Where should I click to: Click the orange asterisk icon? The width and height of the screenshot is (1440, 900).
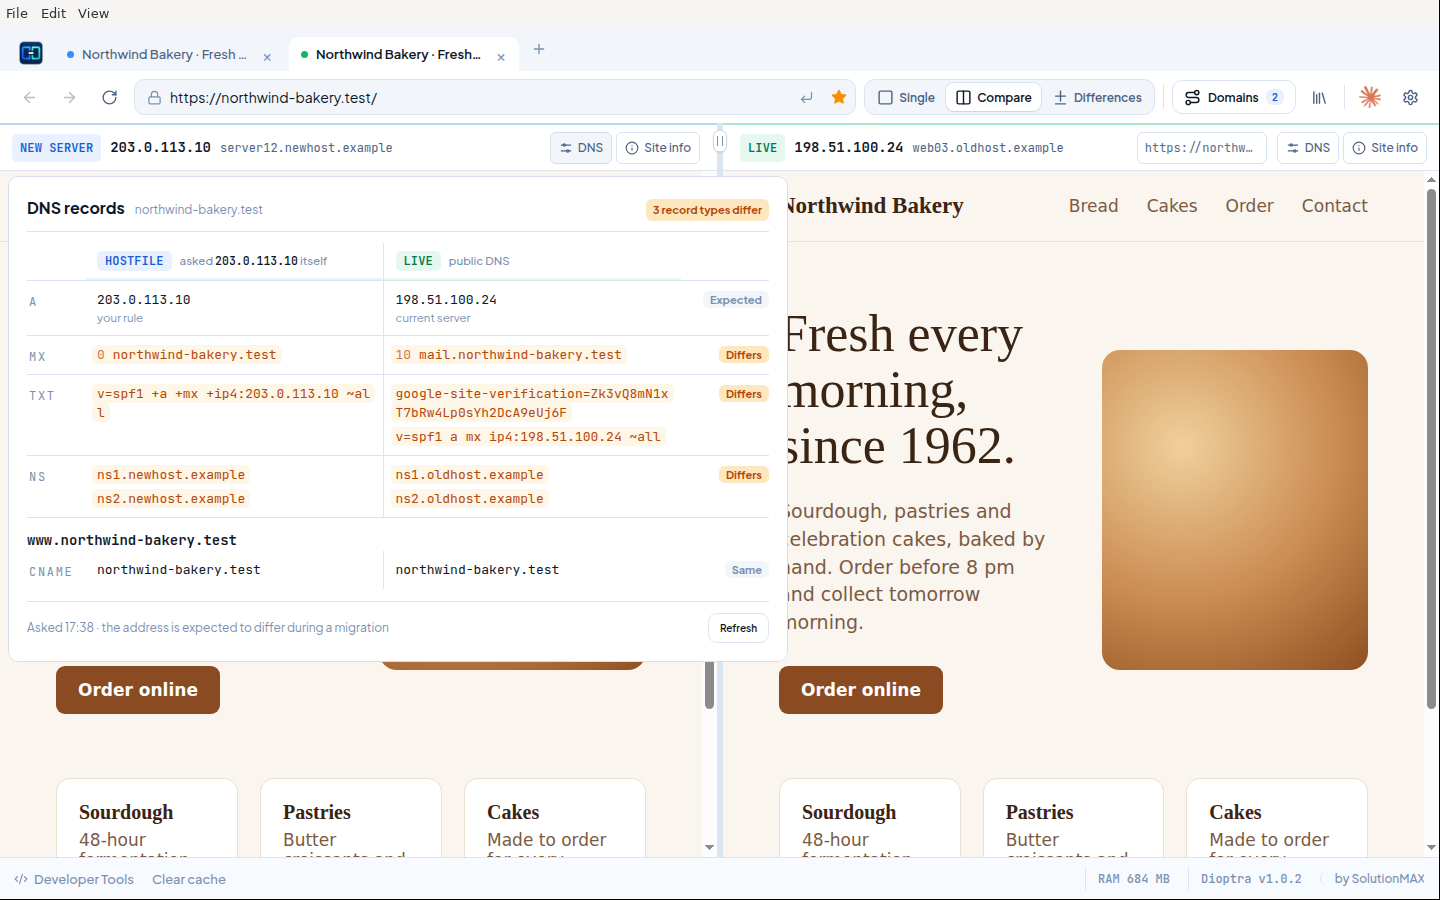tap(1370, 97)
